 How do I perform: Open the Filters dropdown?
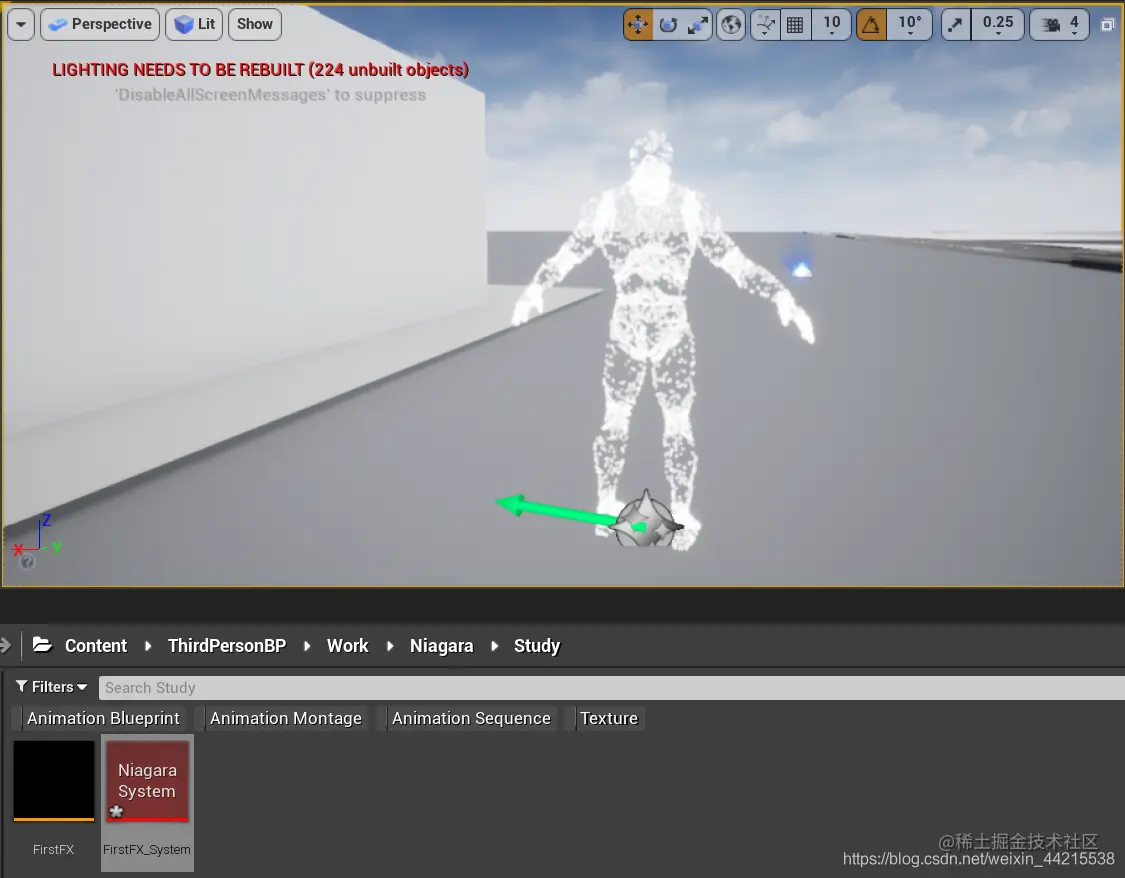52,686
